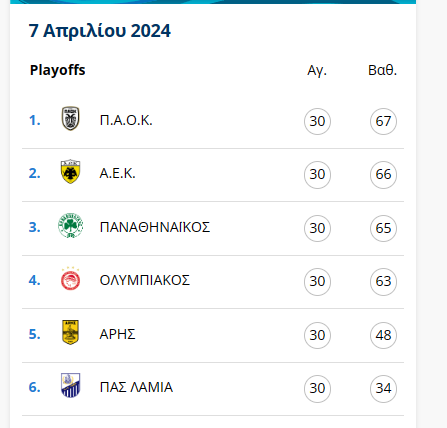
Task: Click the Αγ. matches column header
Action: [x=317, y=71]
